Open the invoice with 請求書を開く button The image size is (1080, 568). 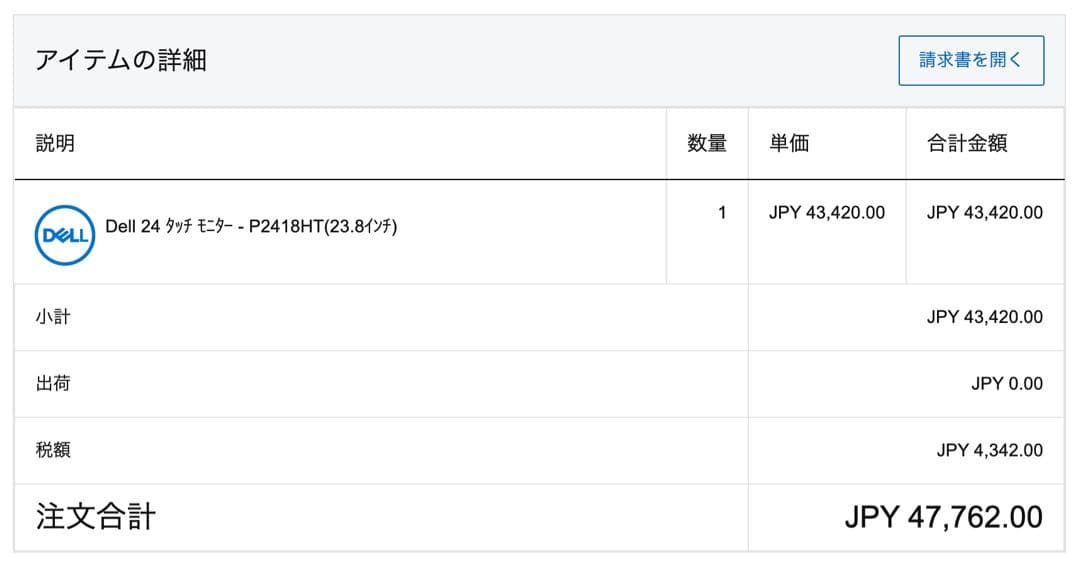[x=971, y=60]
